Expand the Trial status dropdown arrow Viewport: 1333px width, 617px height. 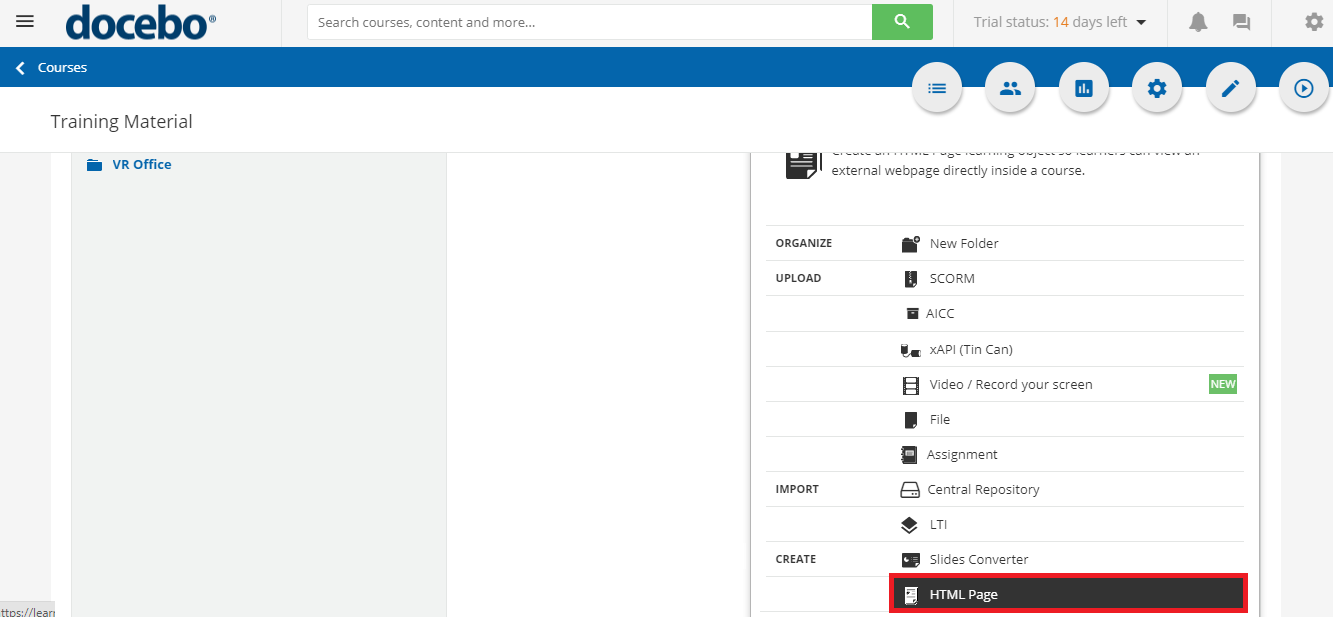click(x=1141, y=22)
